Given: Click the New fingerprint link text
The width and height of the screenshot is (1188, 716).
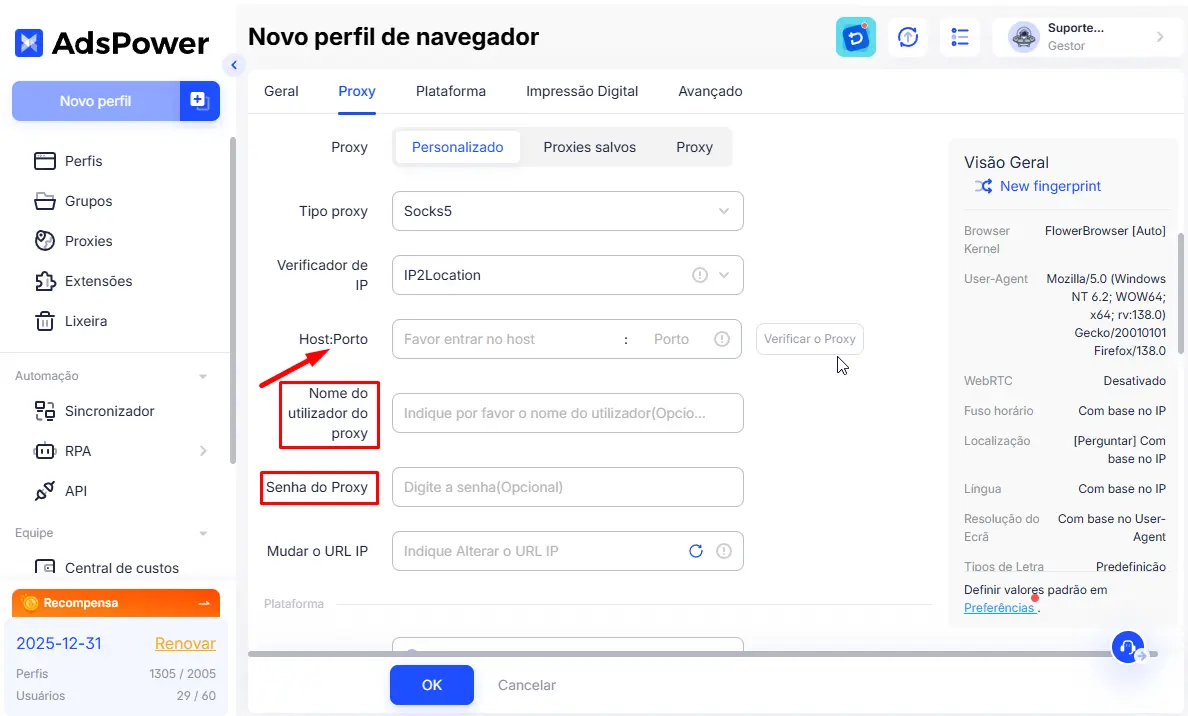Looking at the screenshot, I should [1050, 186].
